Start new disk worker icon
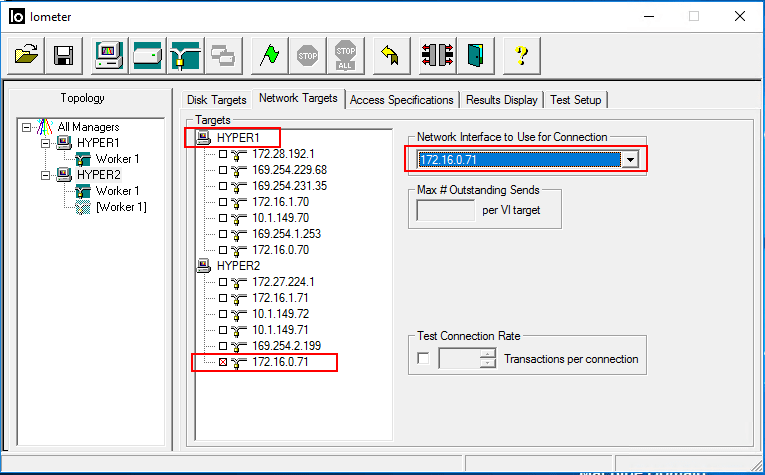765x475 pixels. click(x=147, y=55)
